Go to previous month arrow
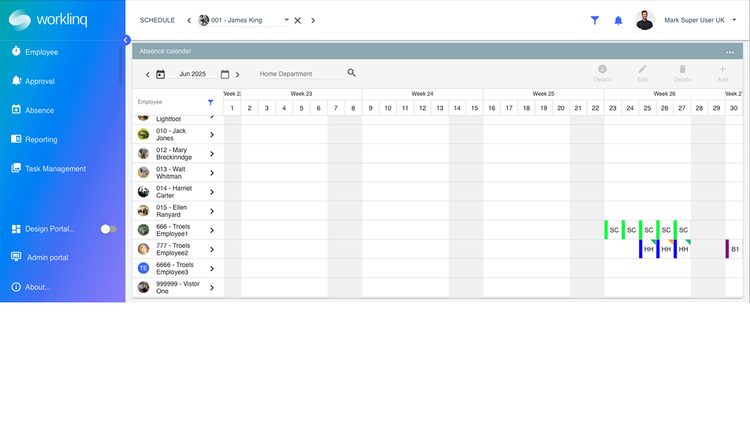This screenshot has height=422, width=750. (148, 74)
